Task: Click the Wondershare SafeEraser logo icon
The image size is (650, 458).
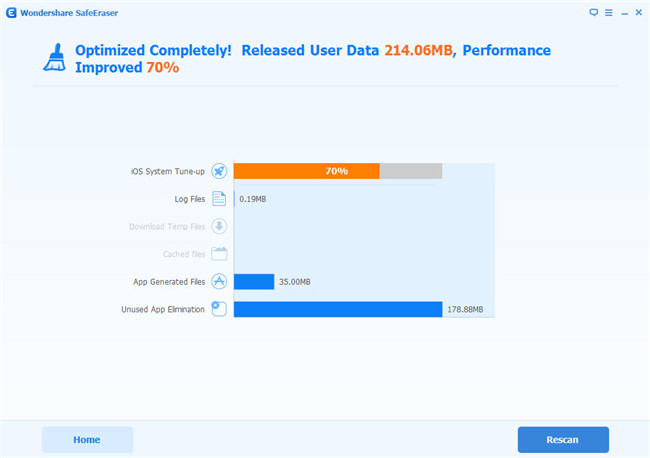Action: [x=11, y=13]
